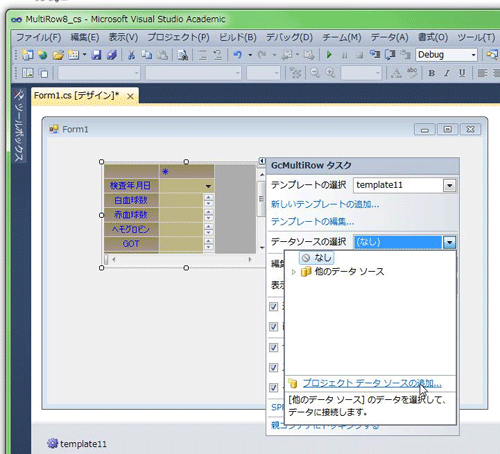500x454 pixels.
Task: Click the データソースの選択 dropdown arrow
Action: pos(449,242)
